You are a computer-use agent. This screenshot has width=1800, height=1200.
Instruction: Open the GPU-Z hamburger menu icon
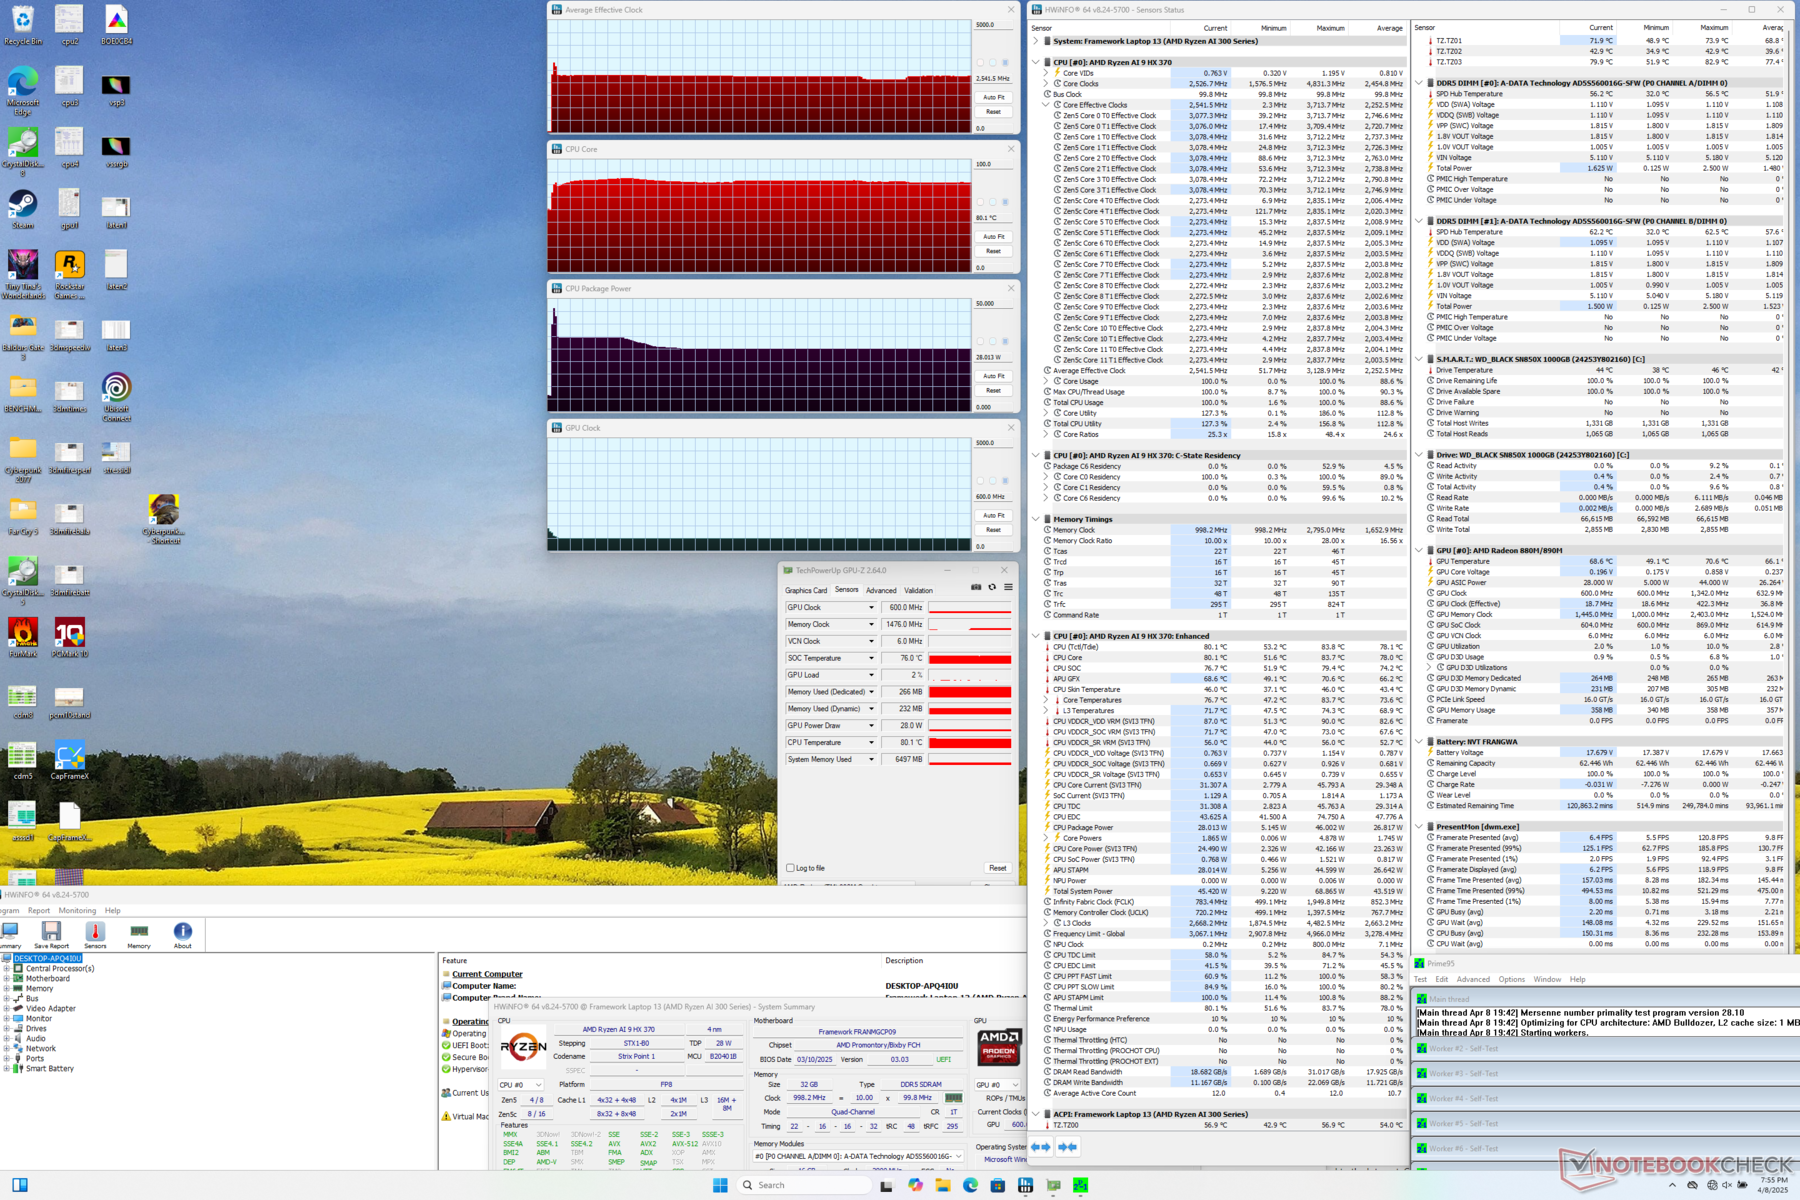click(x=1008, y=588)
